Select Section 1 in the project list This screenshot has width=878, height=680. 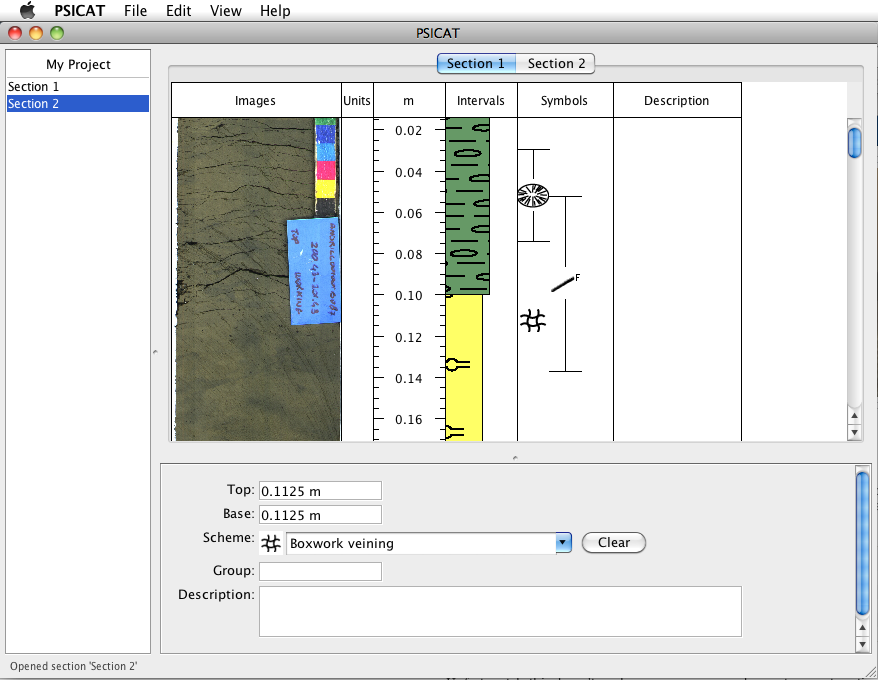[x=78, y=87]
